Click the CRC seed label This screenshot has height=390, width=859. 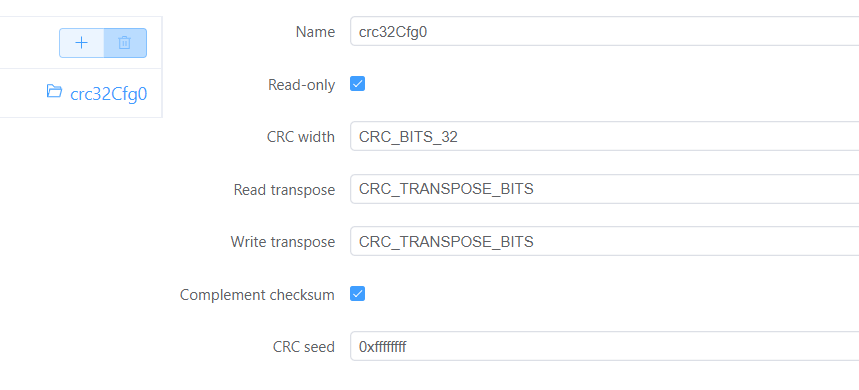303,347
